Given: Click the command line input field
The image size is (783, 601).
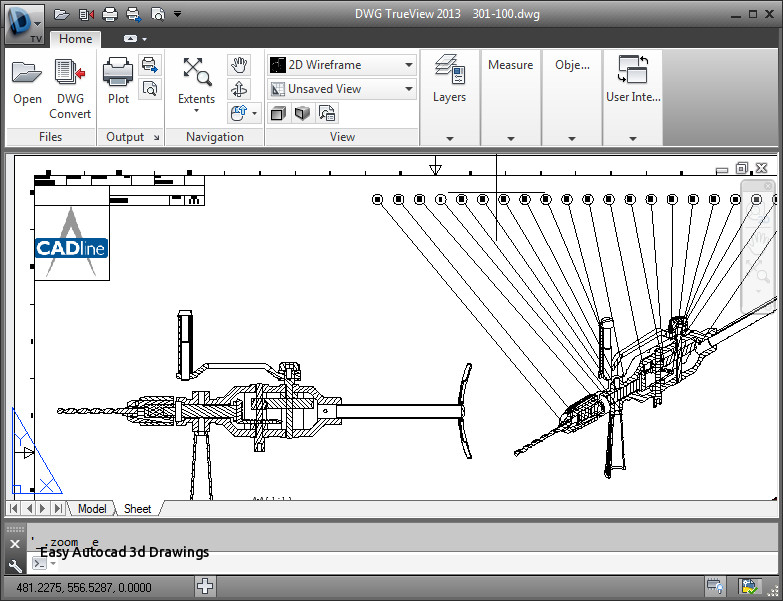Looking at the screenshot, I should (x=400, y=564).
